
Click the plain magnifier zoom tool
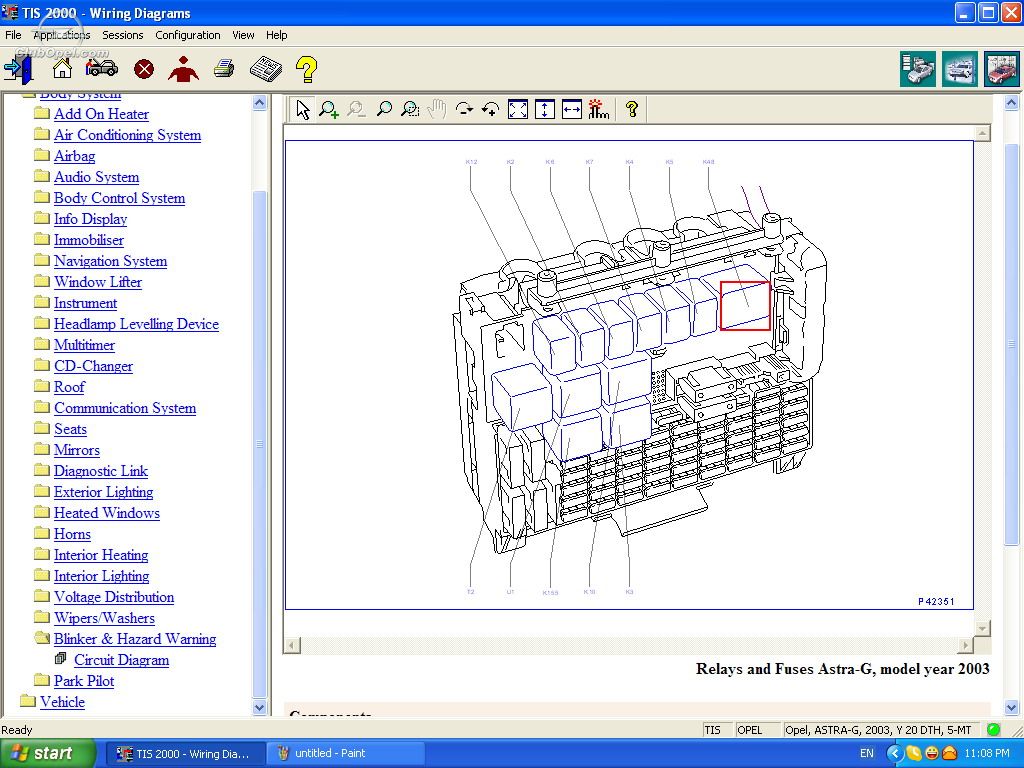click(x=384, y=109)
